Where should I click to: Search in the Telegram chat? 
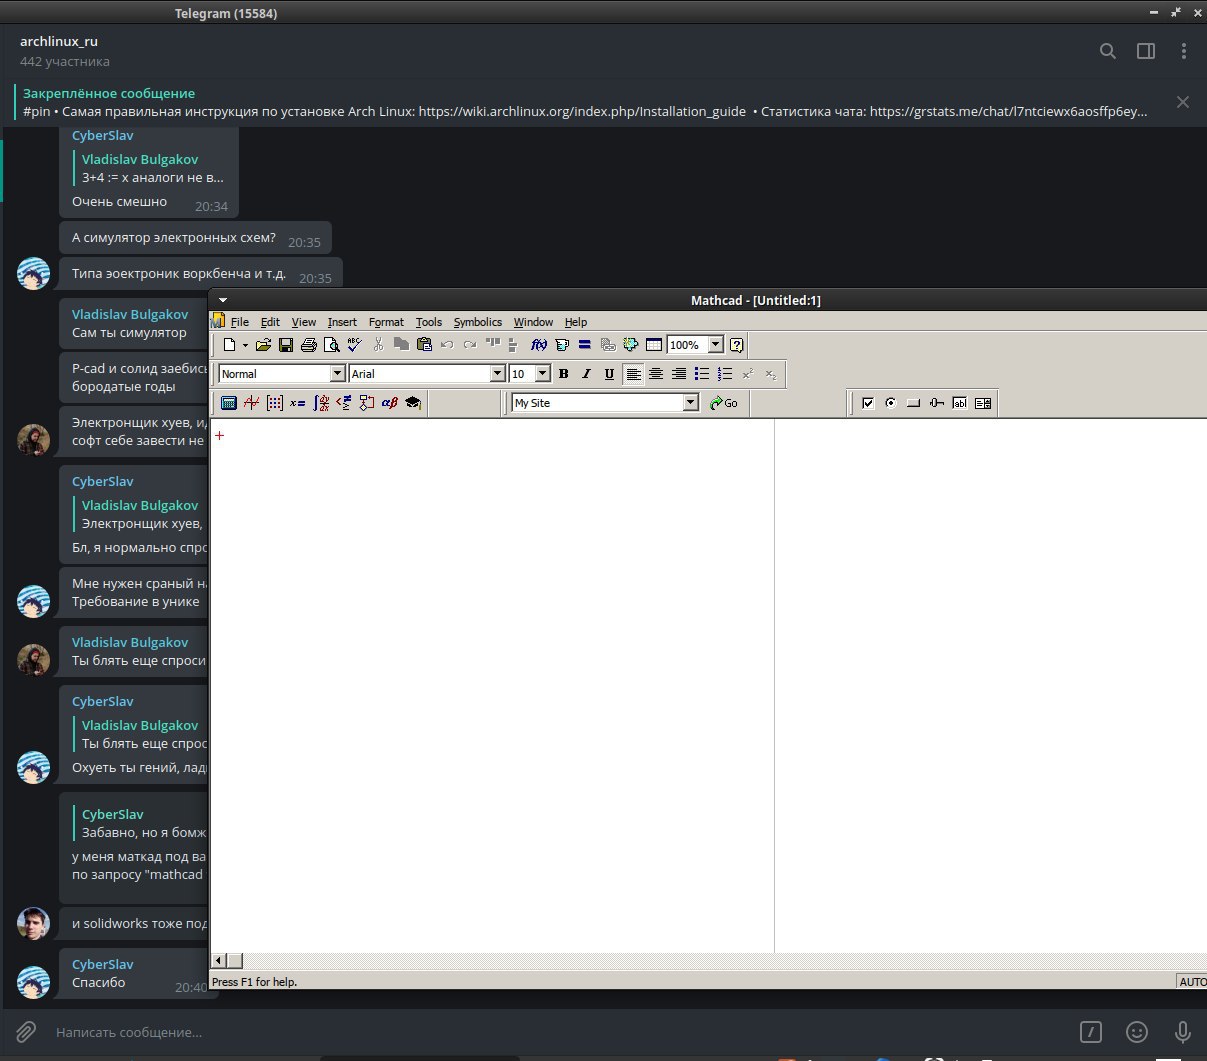1108,51
